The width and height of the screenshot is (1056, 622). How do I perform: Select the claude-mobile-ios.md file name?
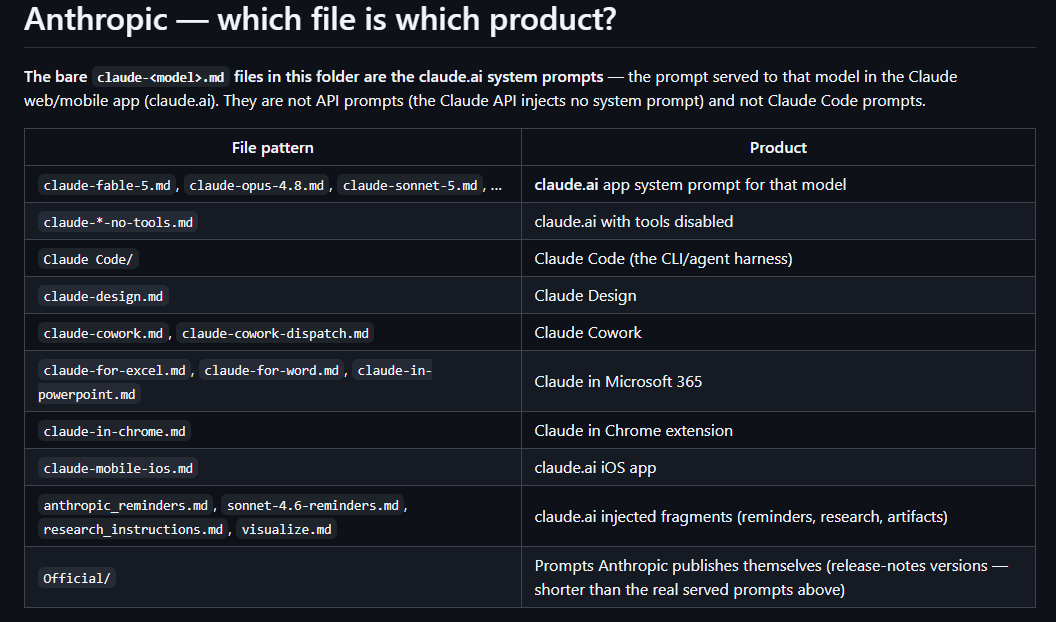118,468
